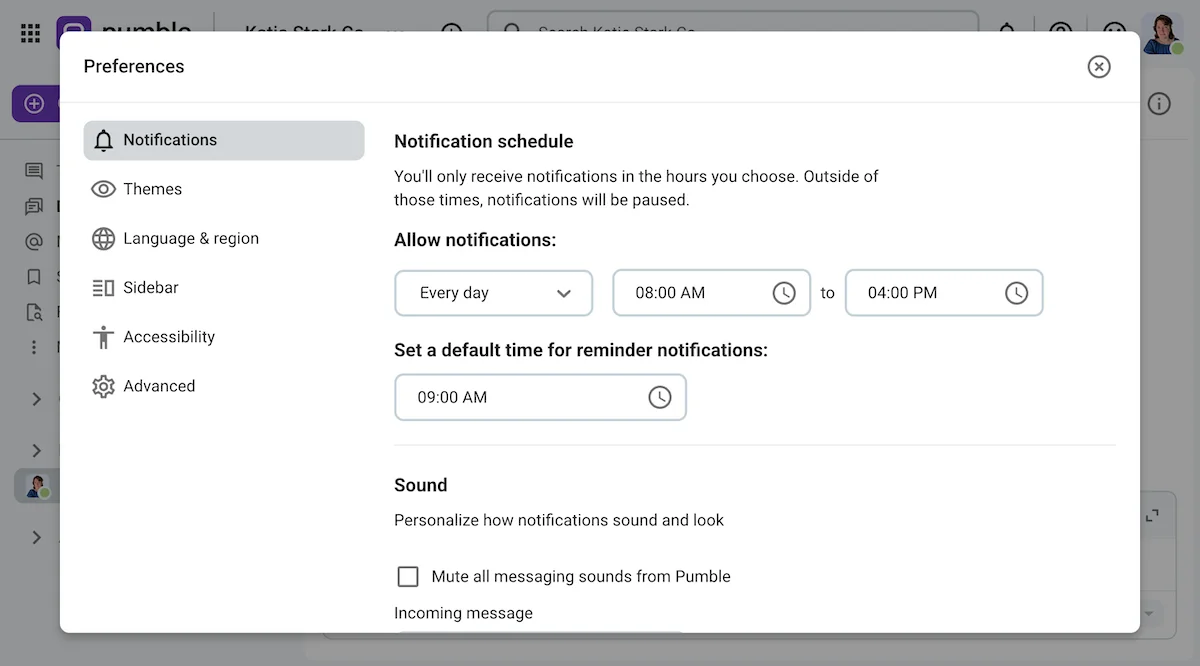The width and height of the screenshot is (1200, 666).
Task: Select the Accessibility person icon
Action: [x=104, y=337]
